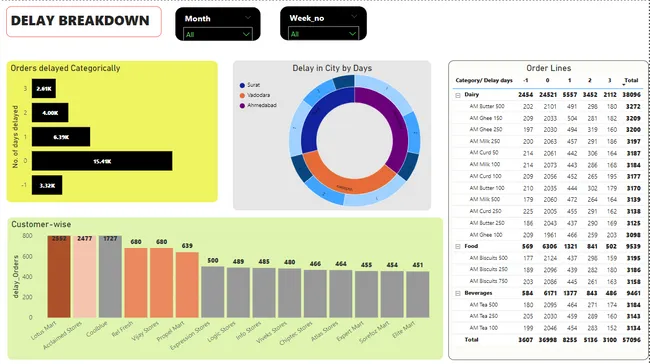
Task: Collapse the Dairy category row
Action: pos(458,95)
